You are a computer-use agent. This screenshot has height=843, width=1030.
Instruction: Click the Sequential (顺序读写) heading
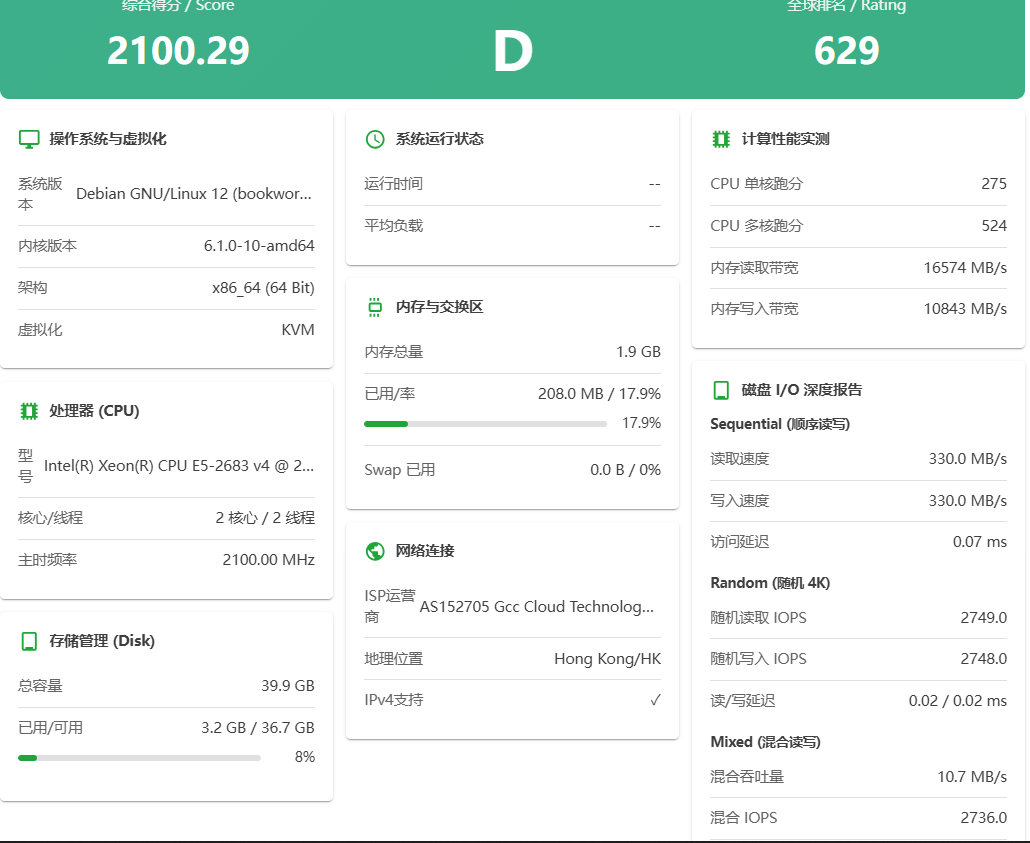[780, 424]
